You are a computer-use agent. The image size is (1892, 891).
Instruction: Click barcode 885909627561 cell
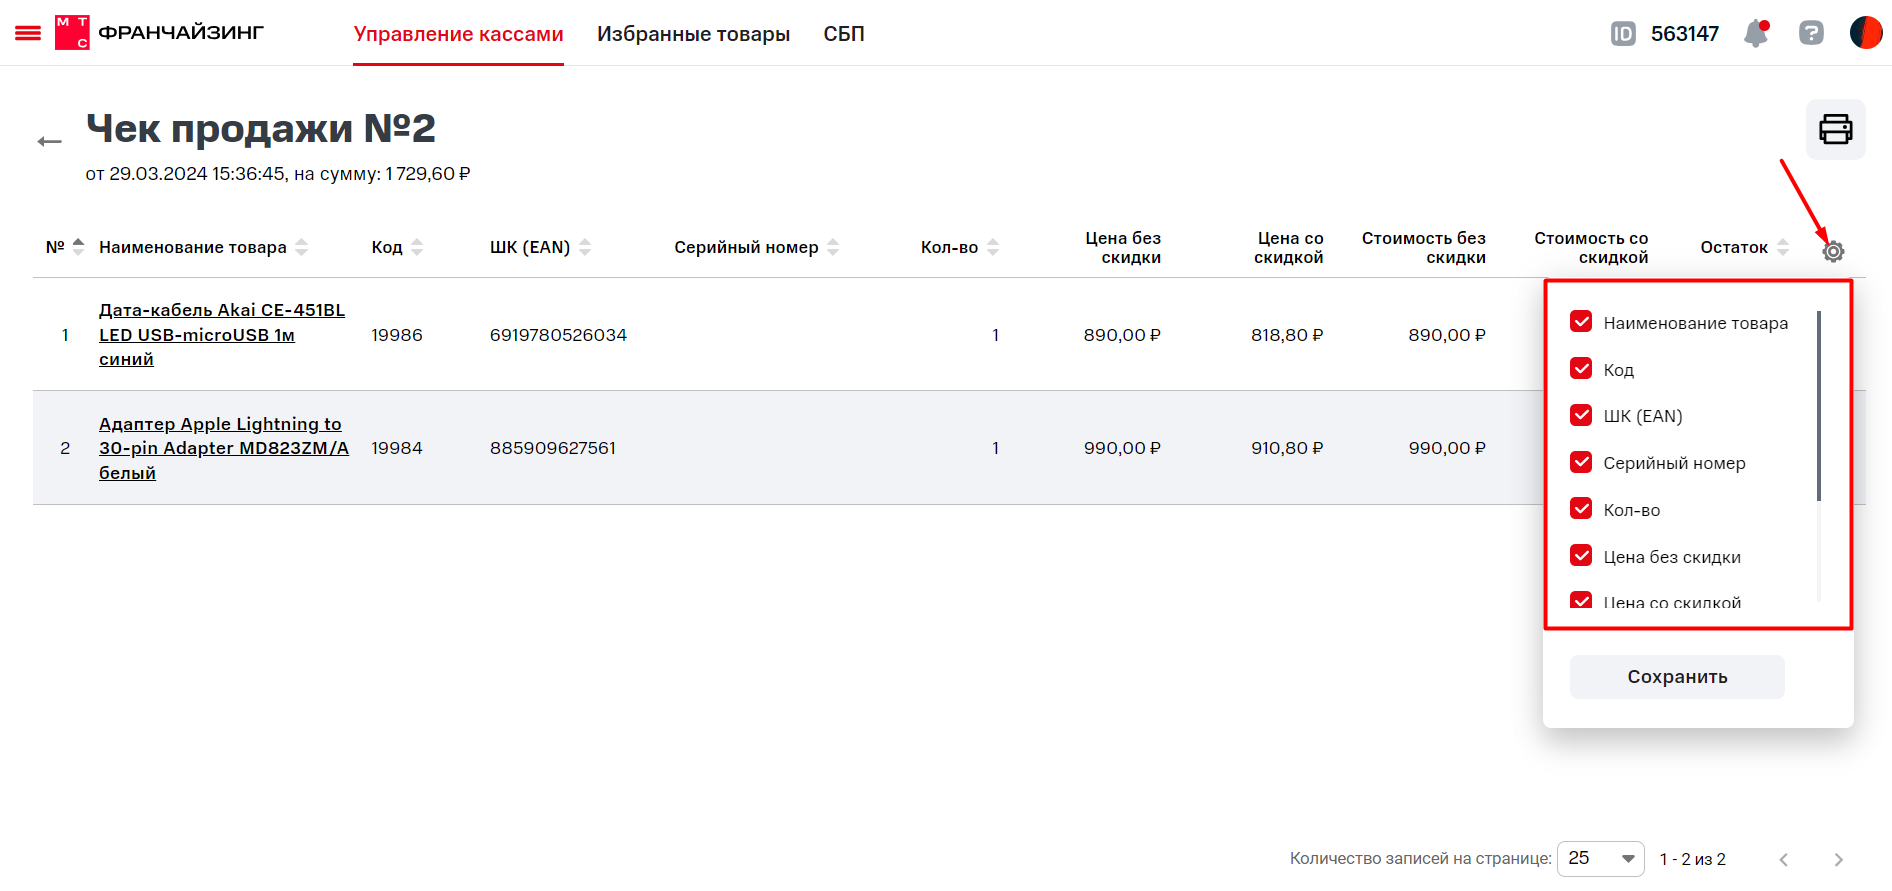(x=553, y=448)
